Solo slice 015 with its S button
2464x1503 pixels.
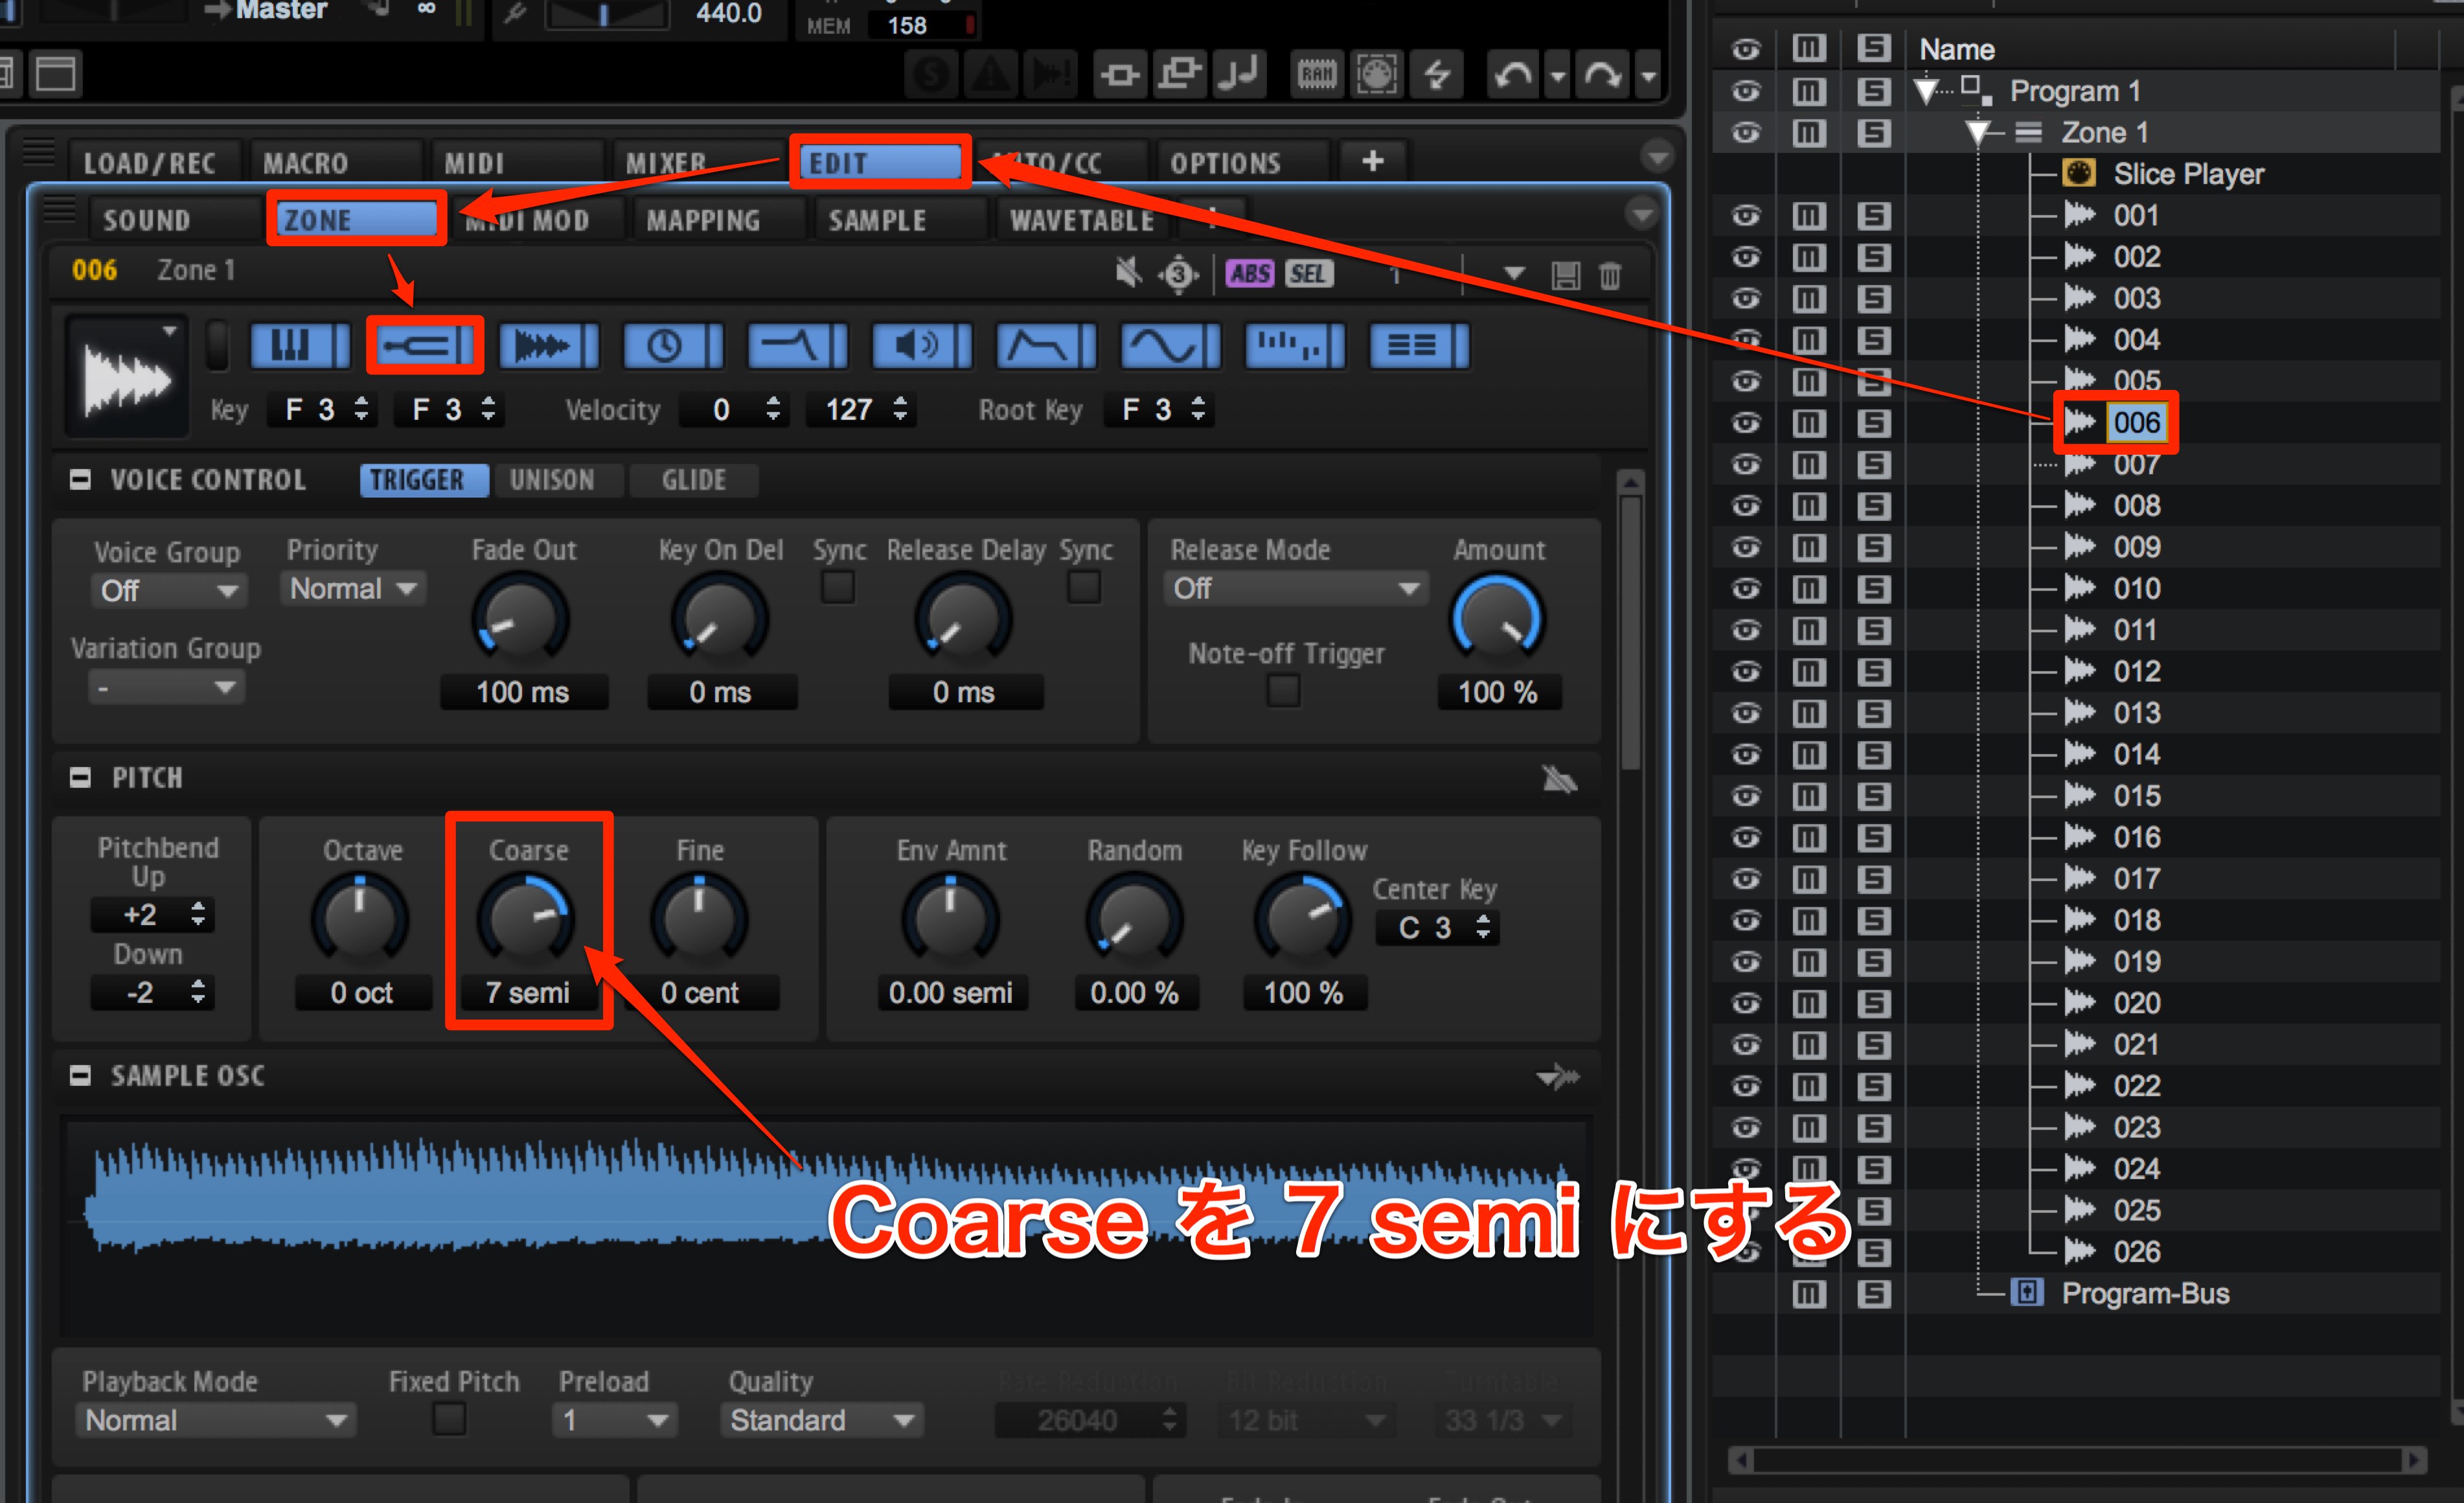(1874, 796)
